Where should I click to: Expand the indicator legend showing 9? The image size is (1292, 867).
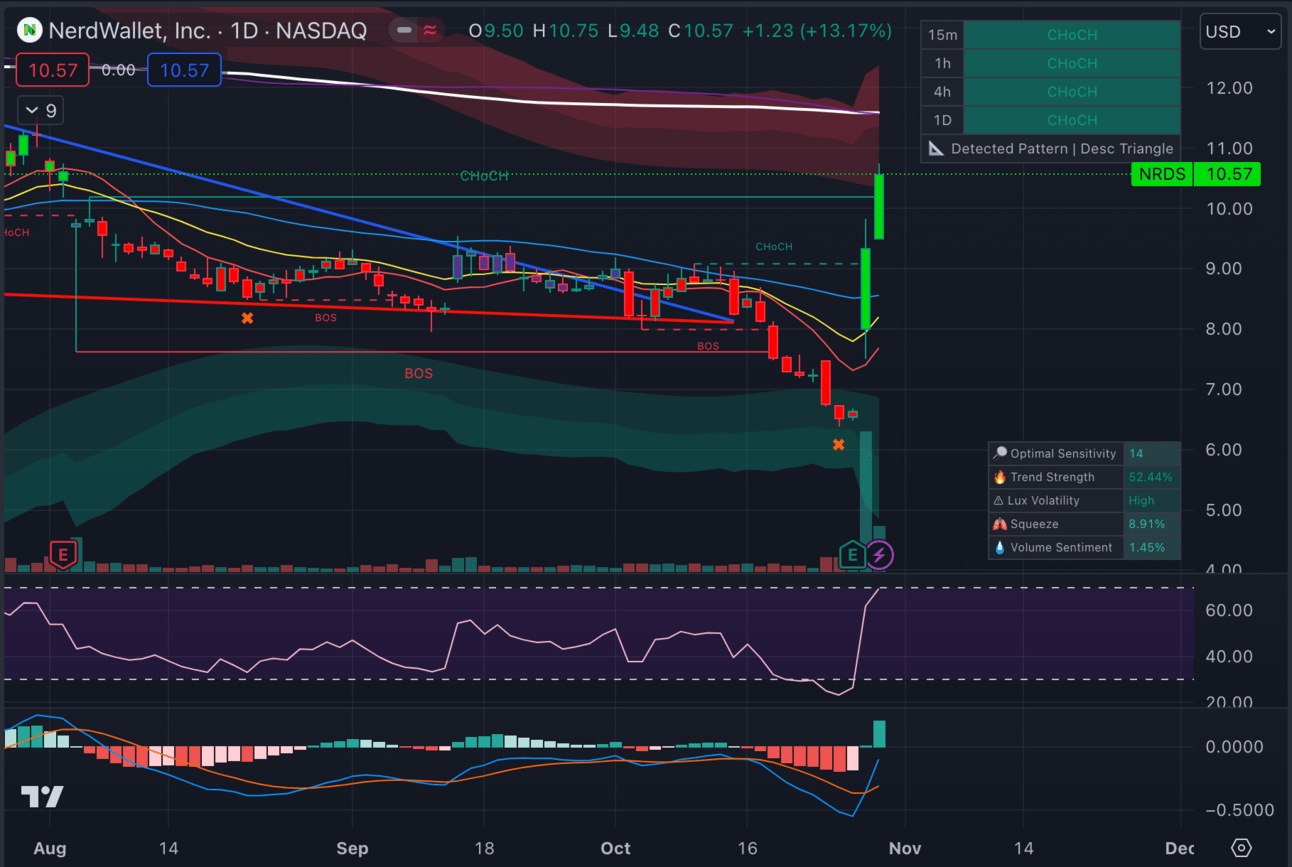42,110
